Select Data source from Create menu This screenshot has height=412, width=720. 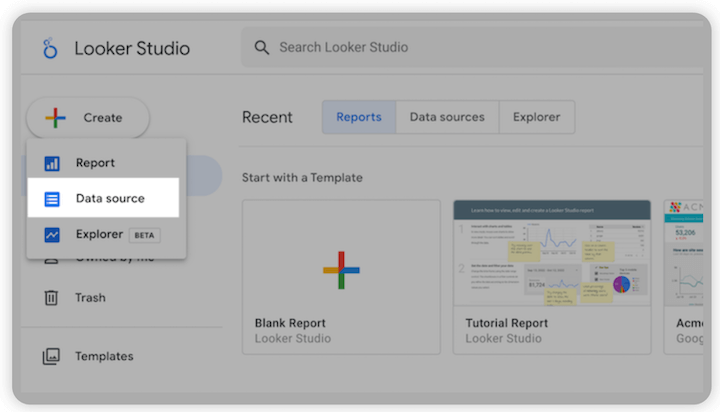pos(110,199)
